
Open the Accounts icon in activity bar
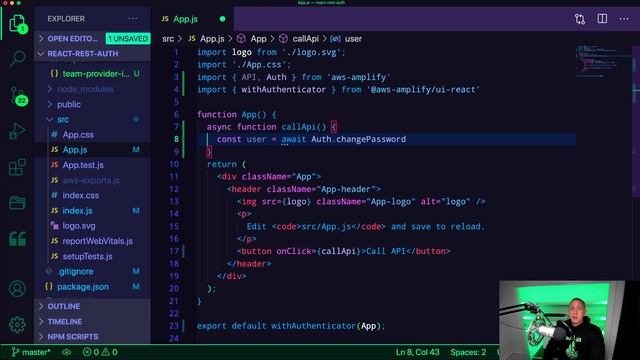pyautogui.click(x=17, y=289)
